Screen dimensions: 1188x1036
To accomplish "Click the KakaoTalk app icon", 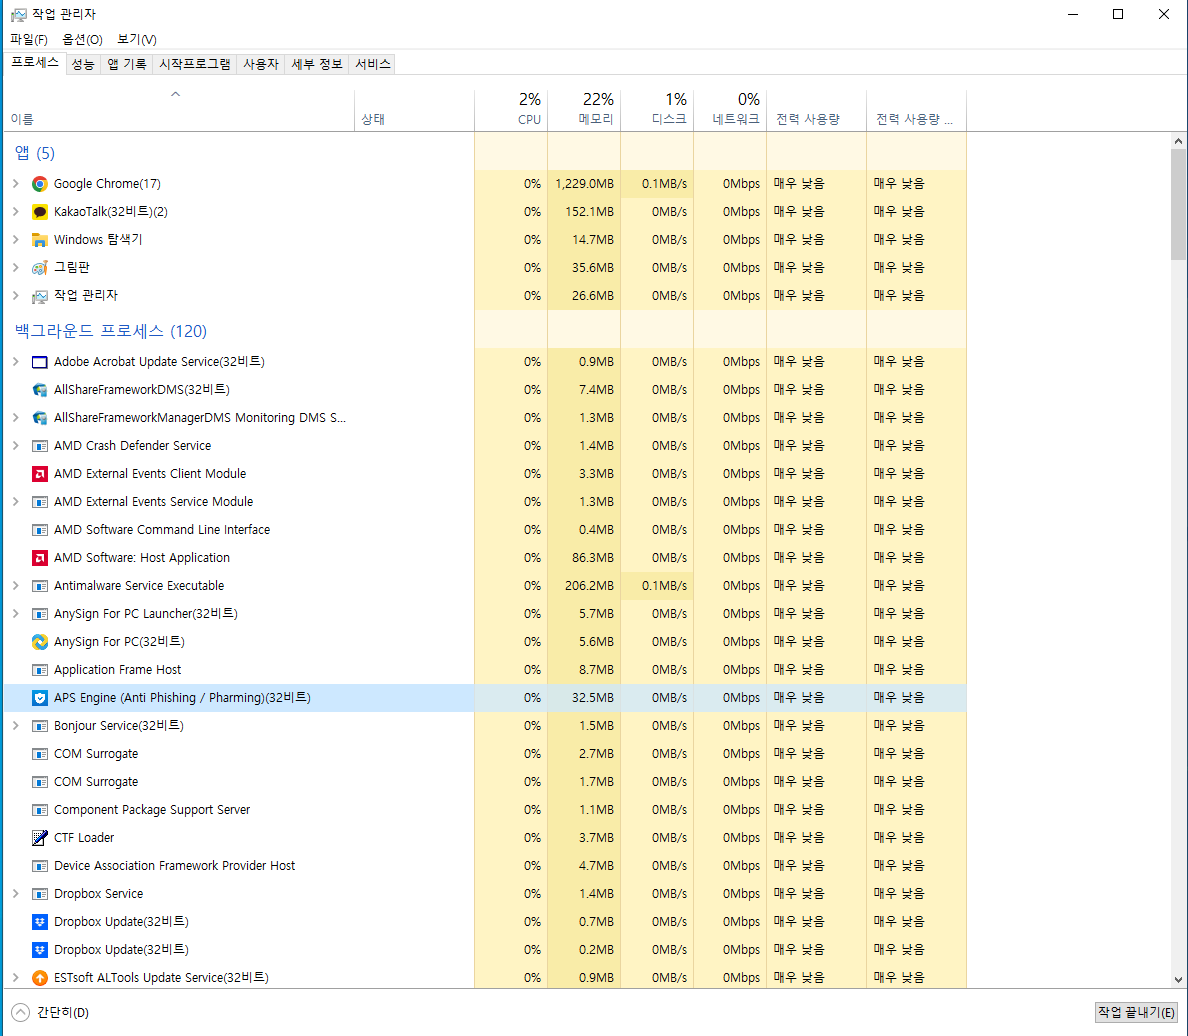I will pyautogui.click(x=39, y=211).
